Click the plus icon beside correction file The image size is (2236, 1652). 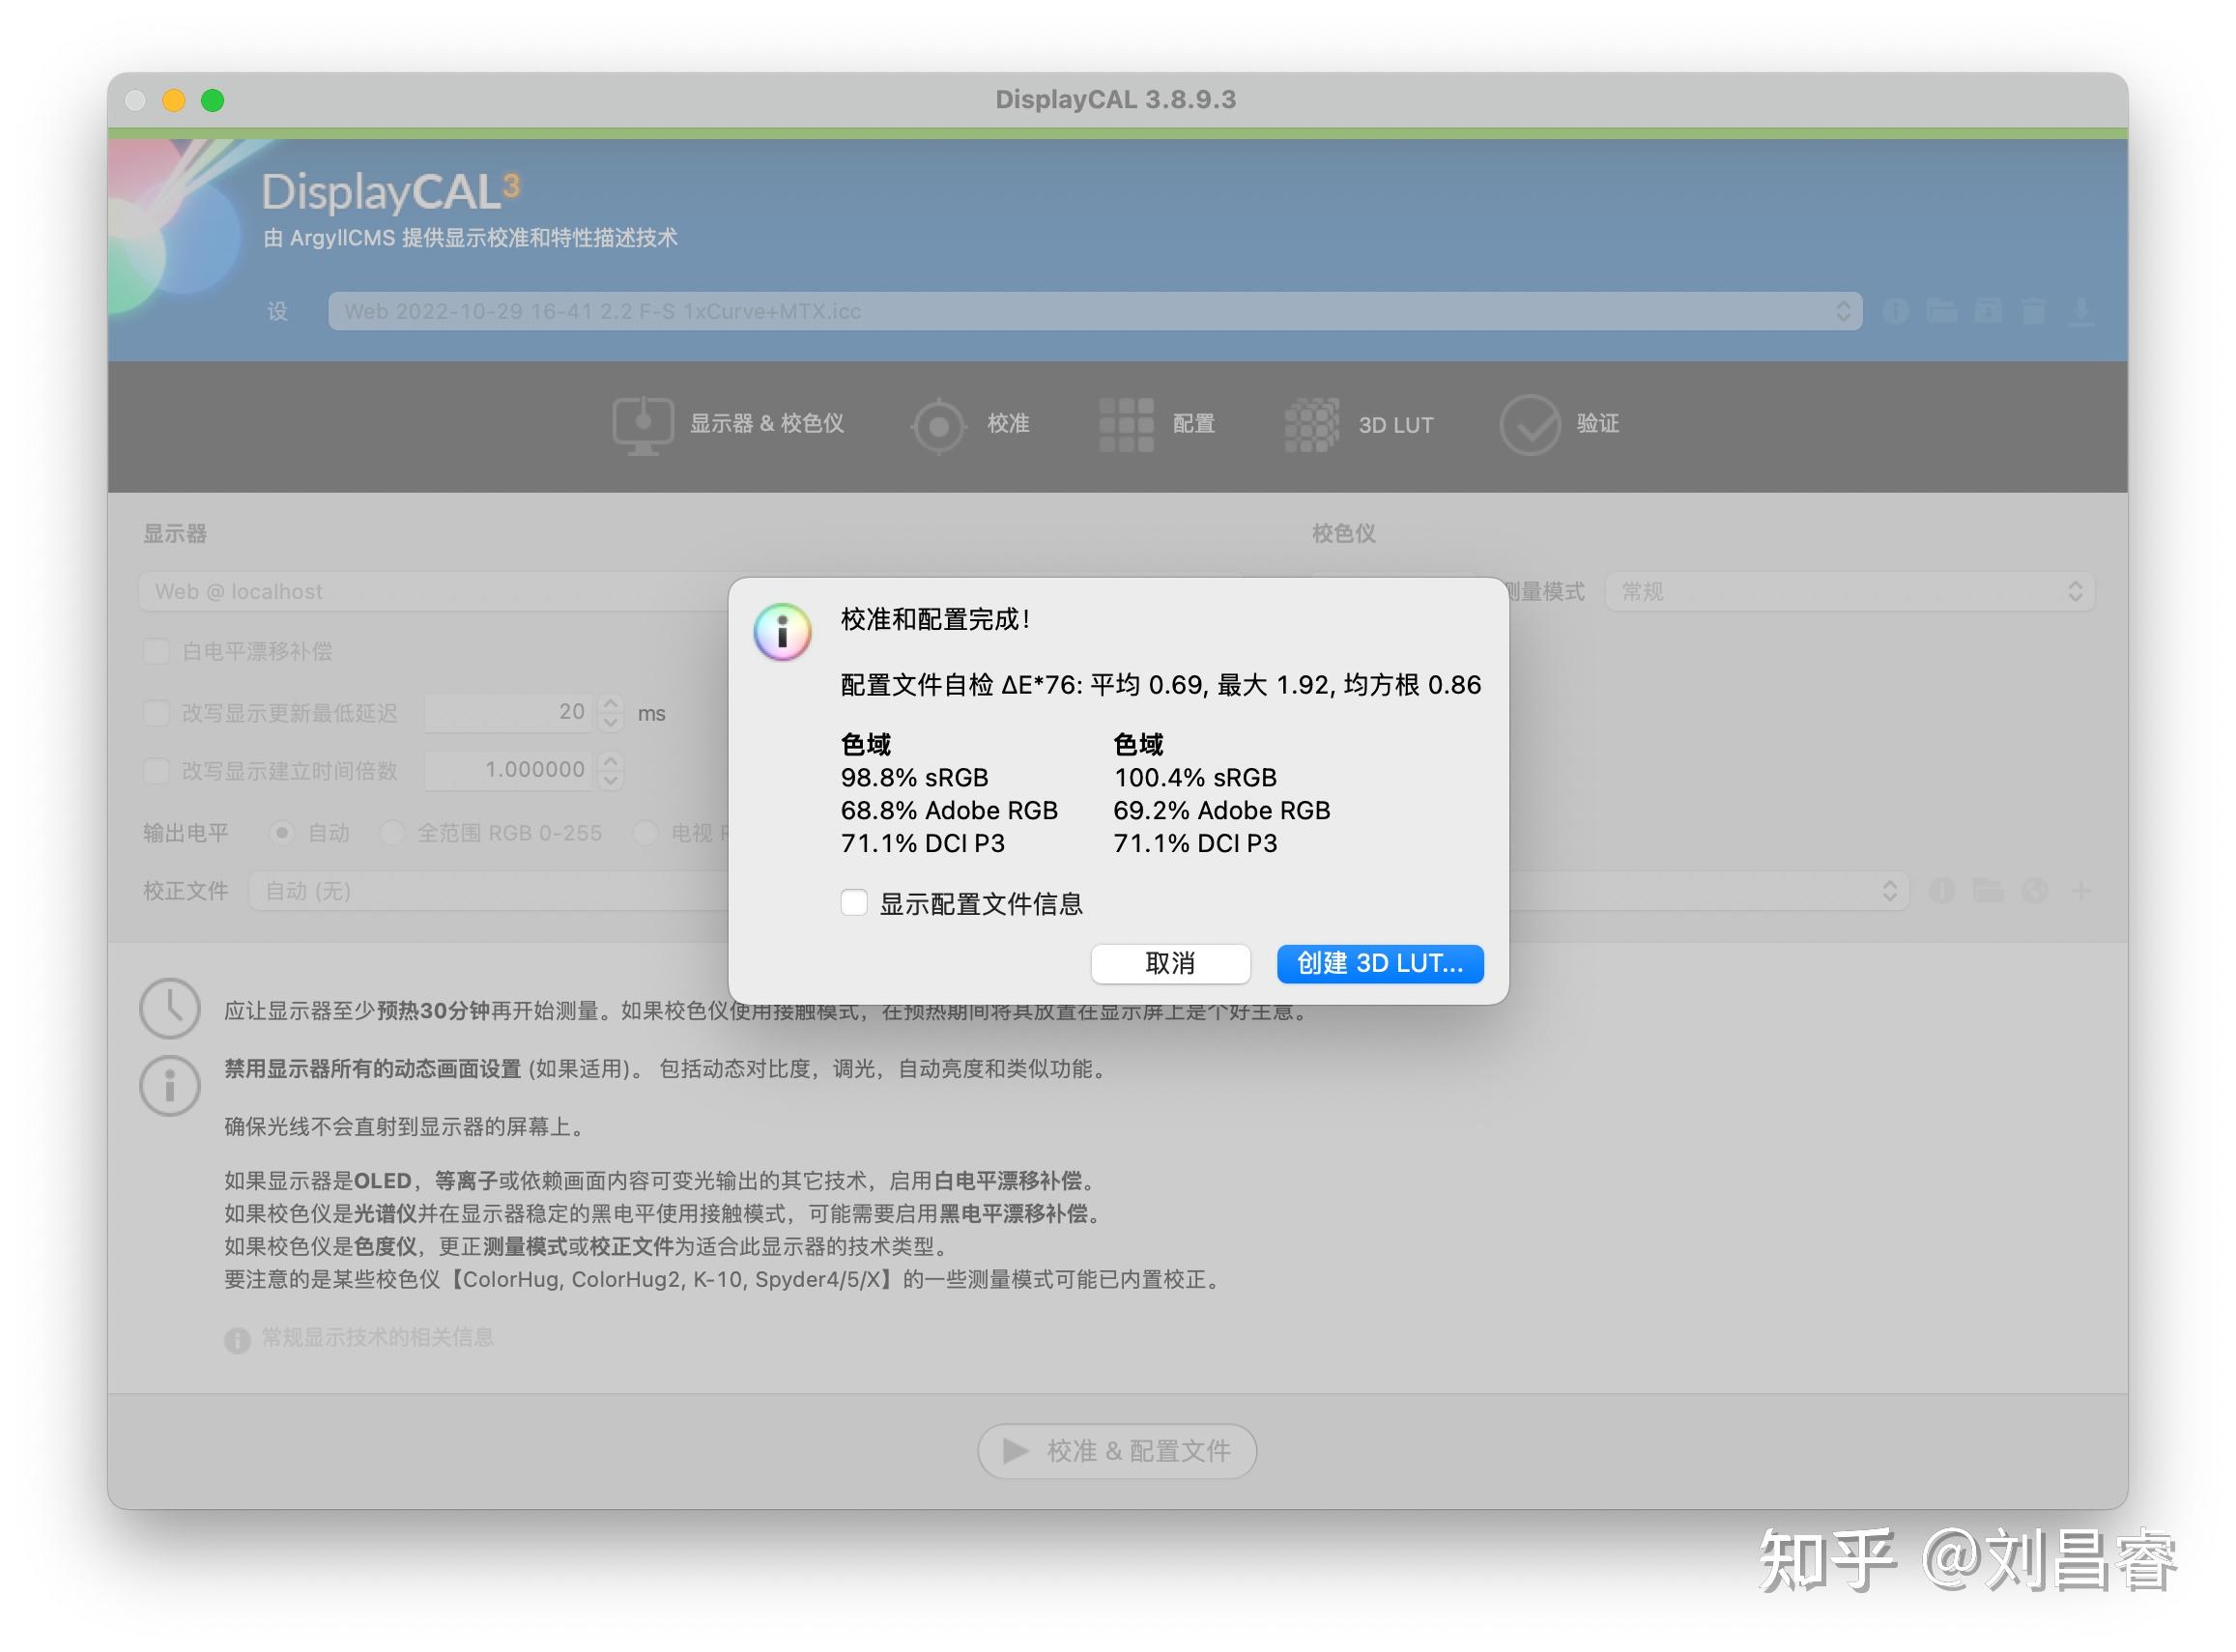pyautogui.click(x=2081, y=890)
